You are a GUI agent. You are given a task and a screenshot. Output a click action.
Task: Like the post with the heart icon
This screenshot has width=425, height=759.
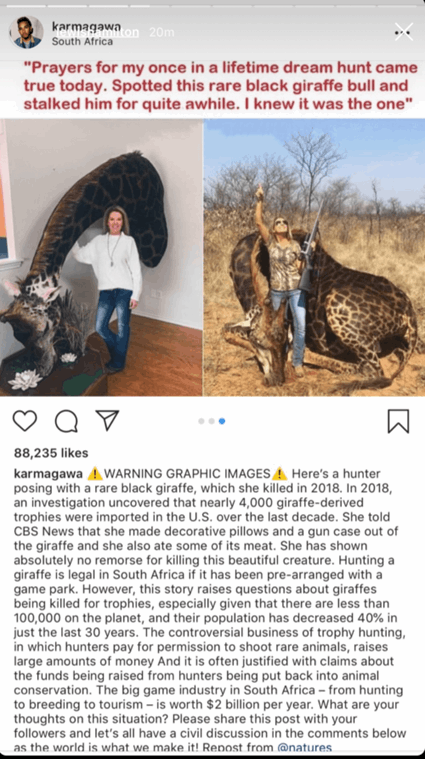[x=25, y=421]
